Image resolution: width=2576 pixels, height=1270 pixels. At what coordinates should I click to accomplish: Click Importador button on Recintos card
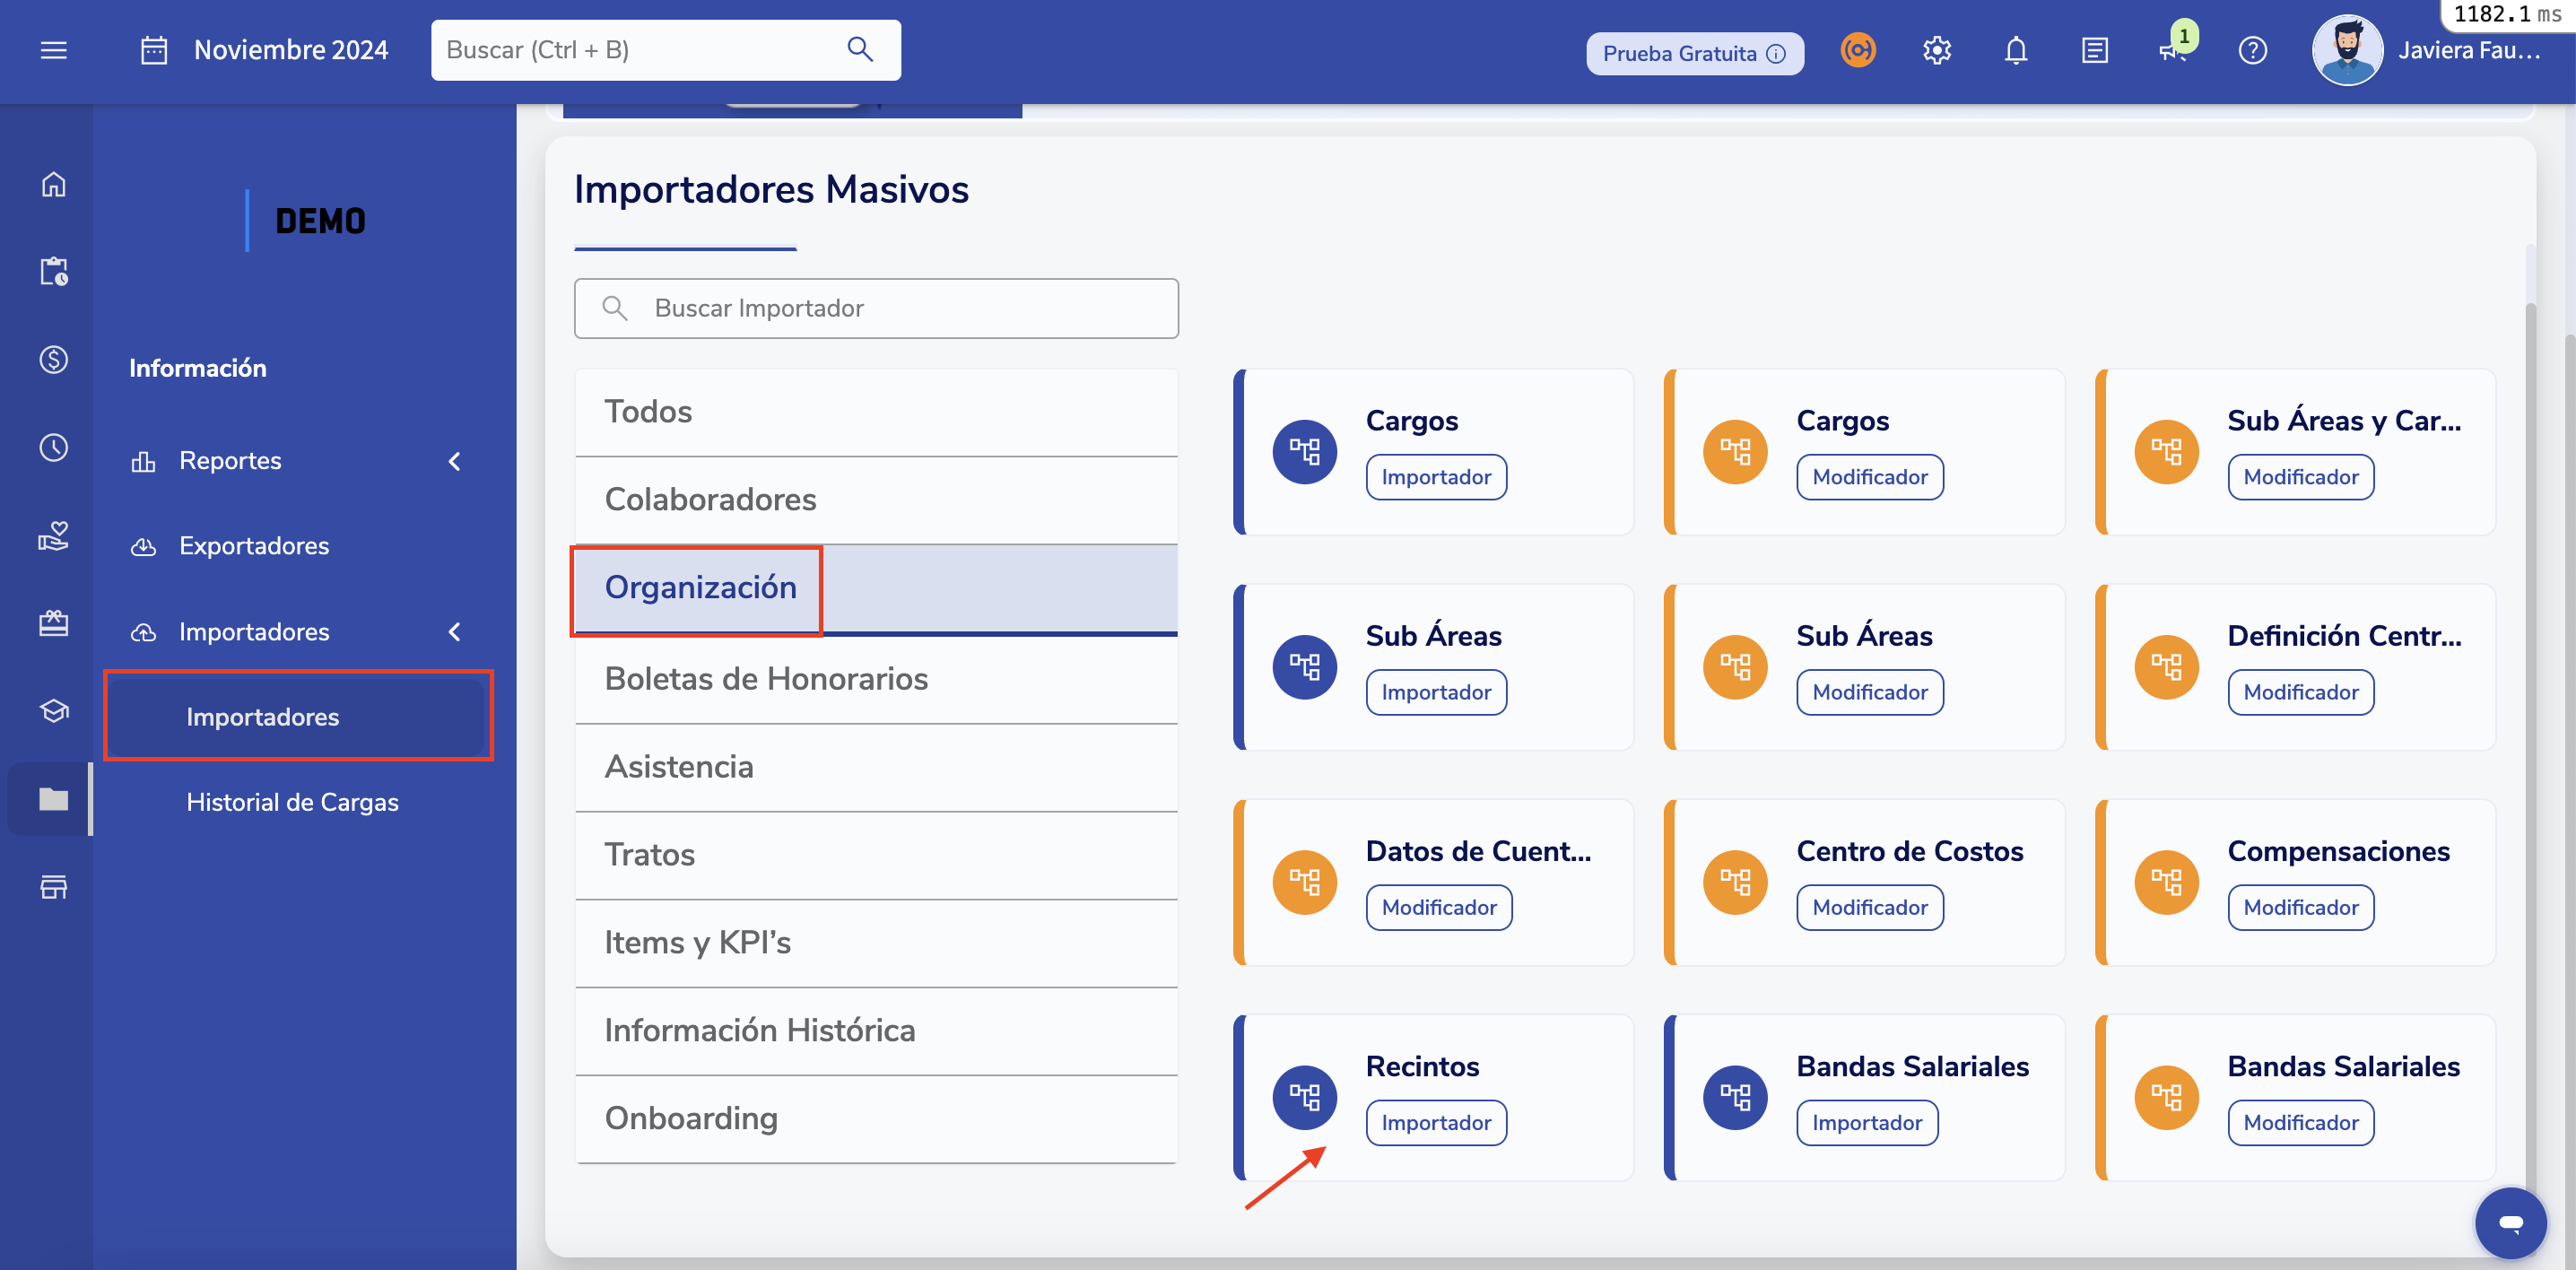tap(1435, 1122)
